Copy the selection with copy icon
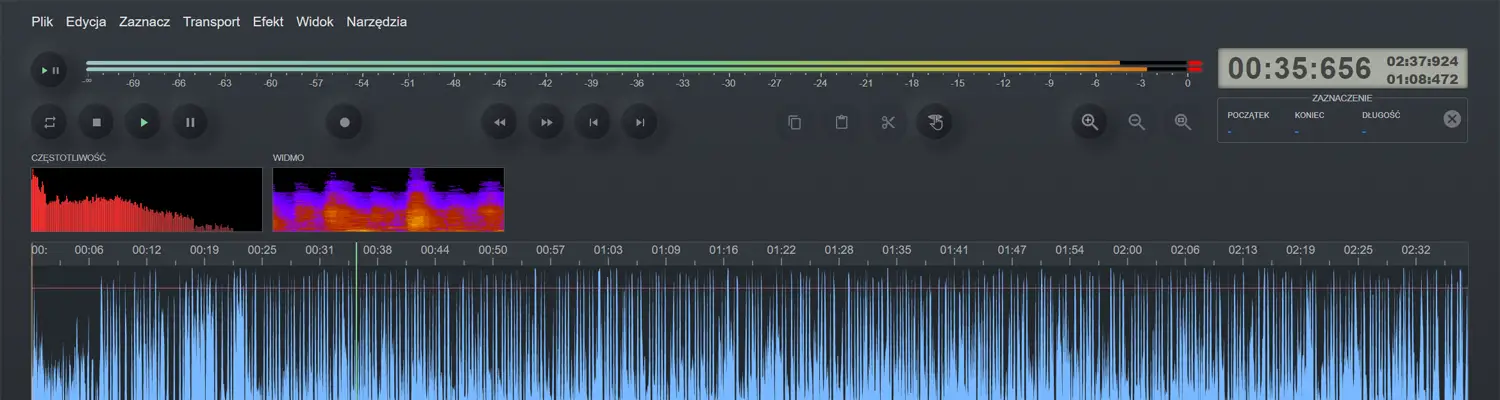1500x400 pixels. tap(795, 123)
